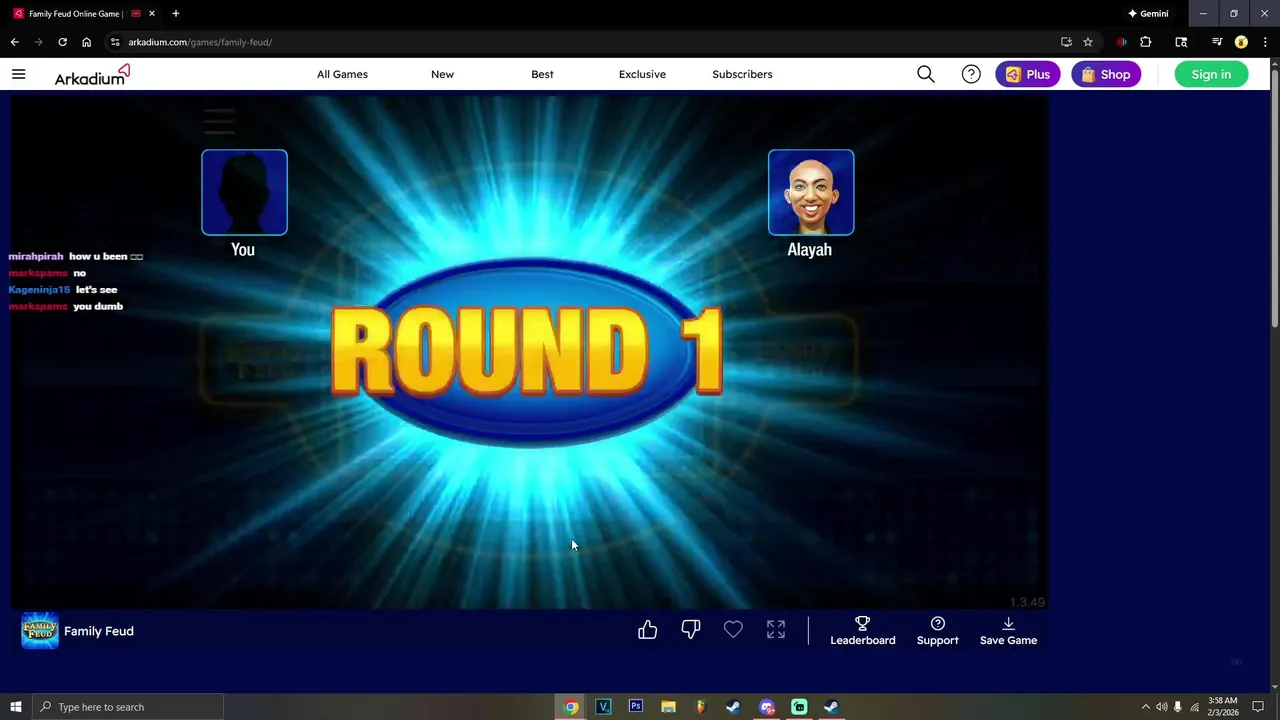The image size is (1280, 720).
Task: Click Save Game download icon
Action: coord(1008,631)
